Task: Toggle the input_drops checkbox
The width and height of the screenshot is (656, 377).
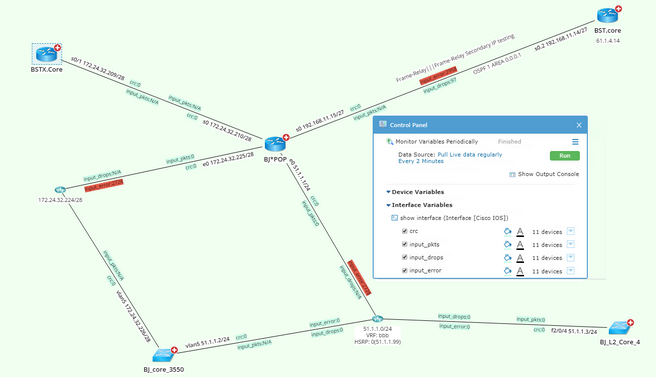Action: click(405, 257)
